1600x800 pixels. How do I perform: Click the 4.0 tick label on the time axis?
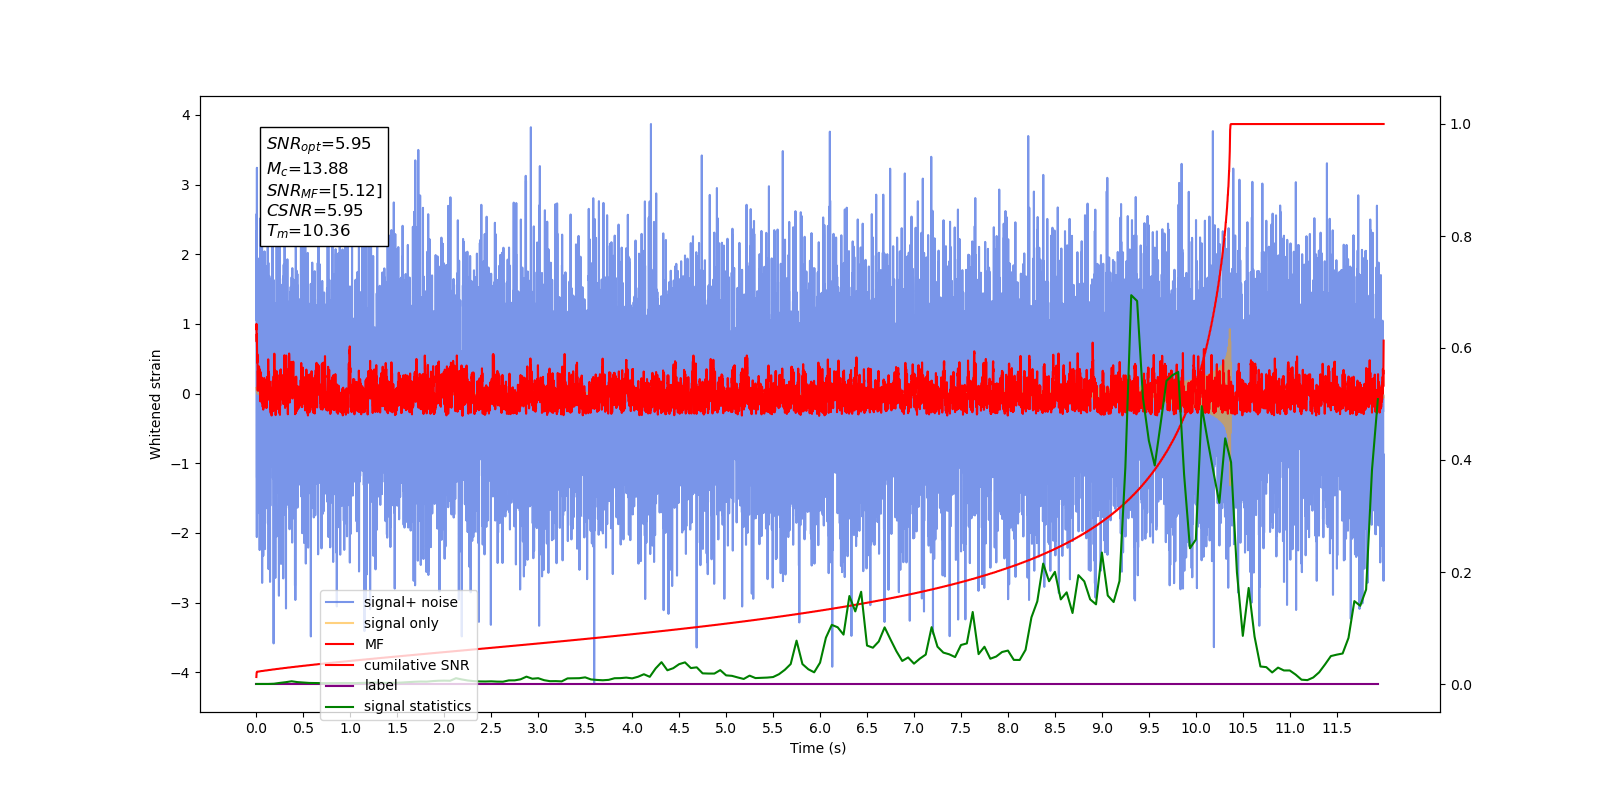click(632, 728)
